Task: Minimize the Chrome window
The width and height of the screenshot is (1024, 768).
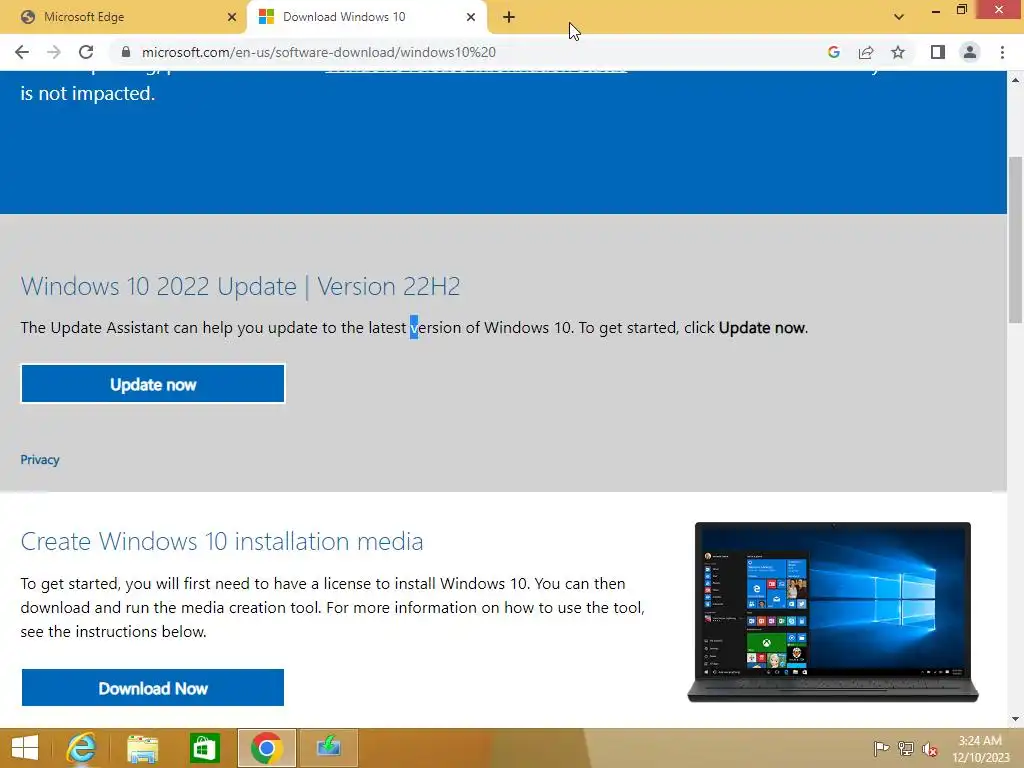Action: (x=936, y=10)
